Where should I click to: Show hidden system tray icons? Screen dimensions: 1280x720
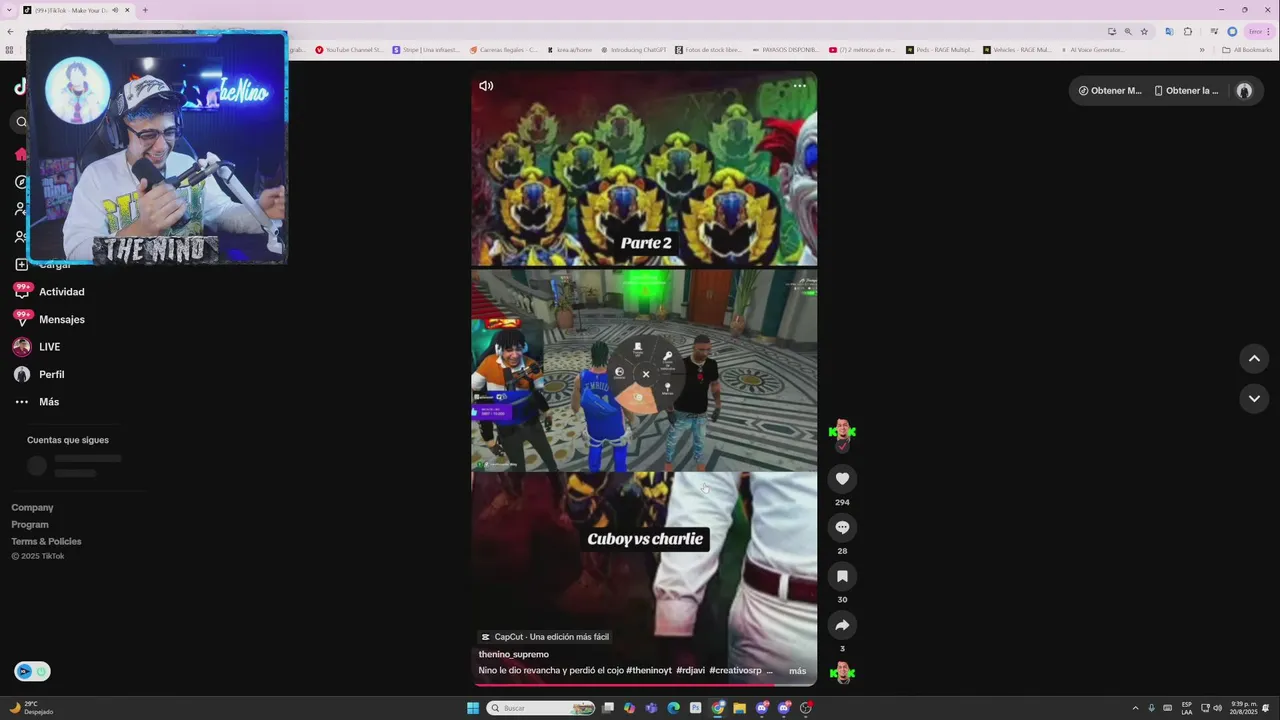coord(1135,708)
